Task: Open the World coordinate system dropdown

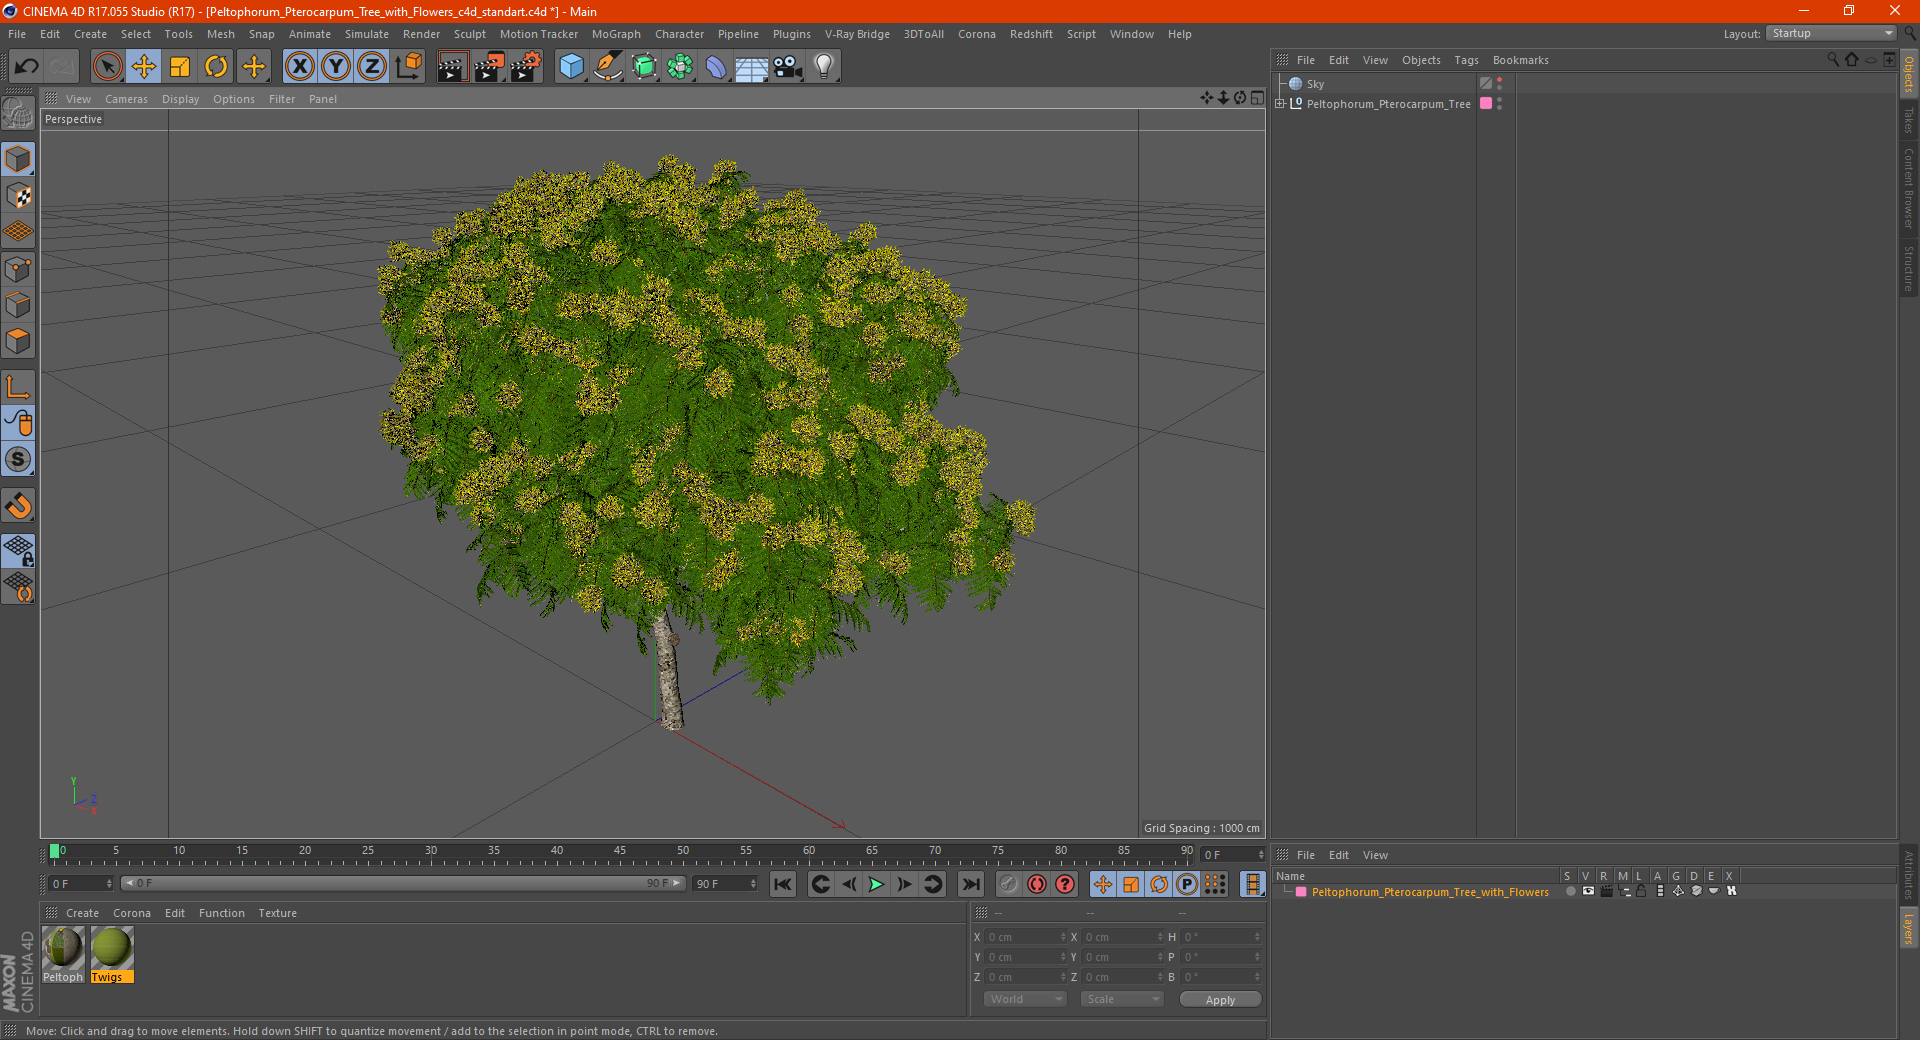Action: (x=1025, y=999)
